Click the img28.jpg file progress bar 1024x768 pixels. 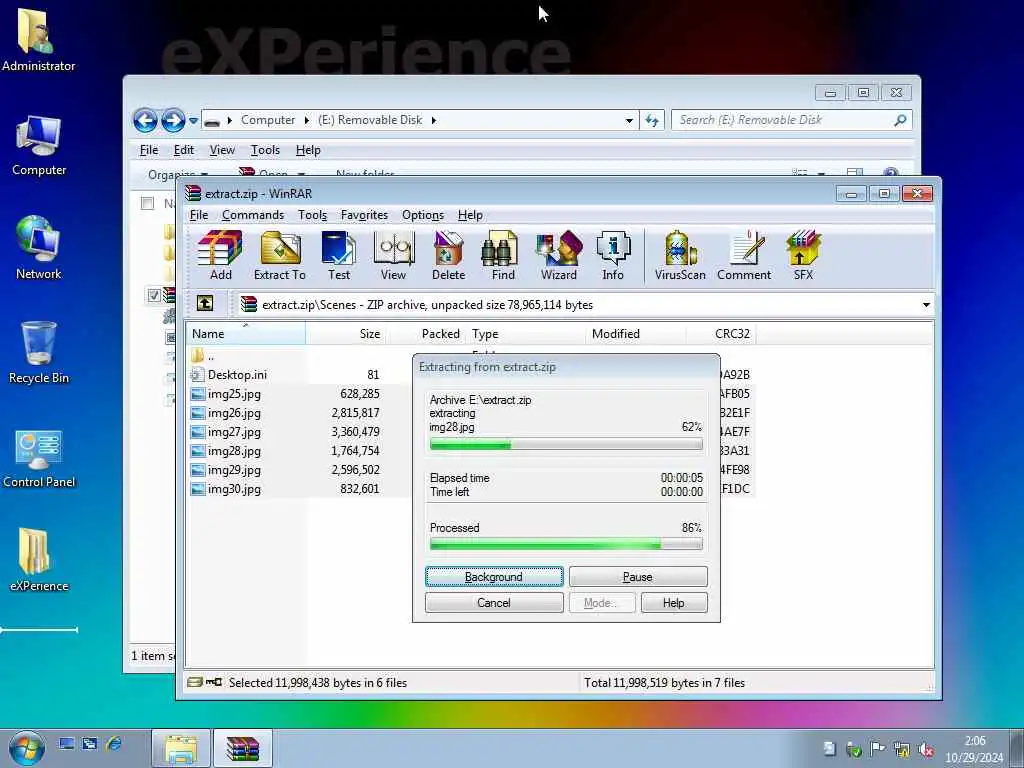(566, 445)
